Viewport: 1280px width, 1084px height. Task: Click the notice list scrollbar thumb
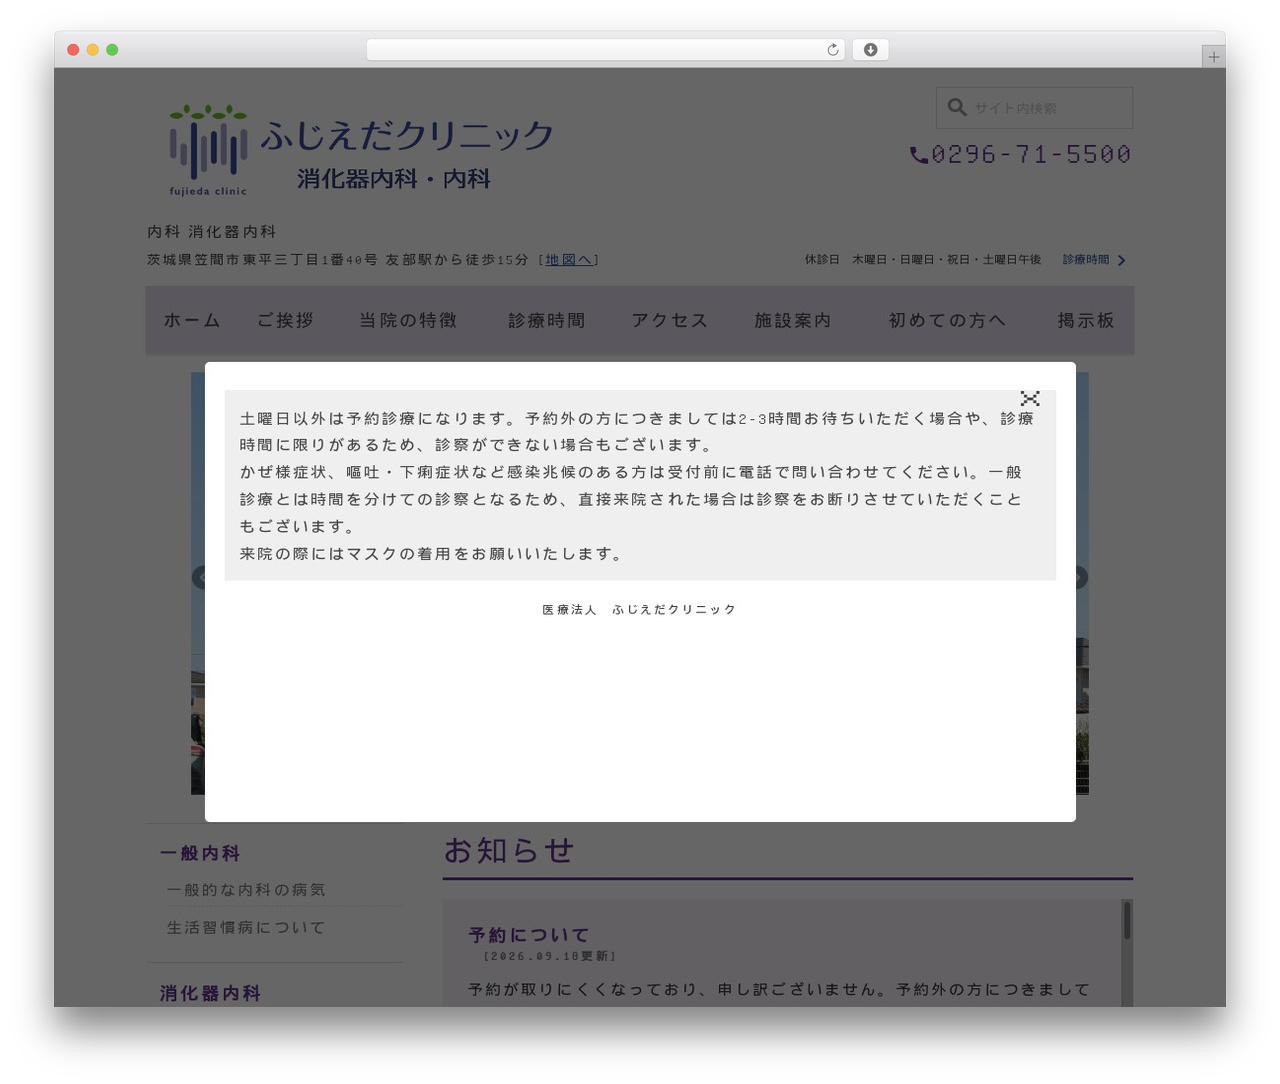point(1127,920)
